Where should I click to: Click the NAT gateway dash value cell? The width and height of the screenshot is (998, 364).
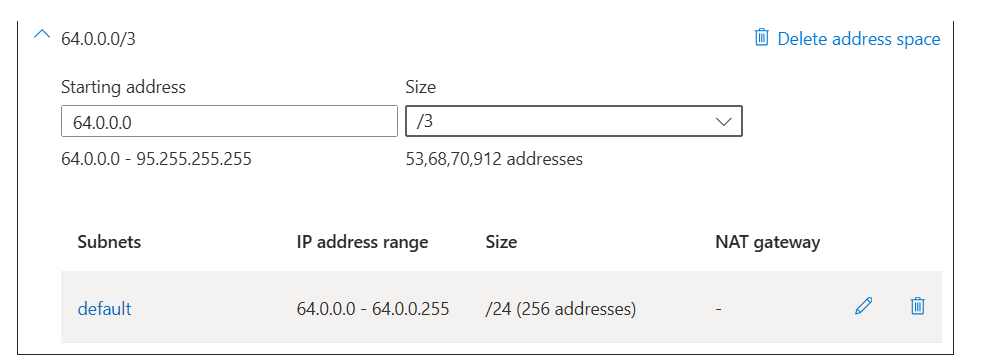point(719,309)
